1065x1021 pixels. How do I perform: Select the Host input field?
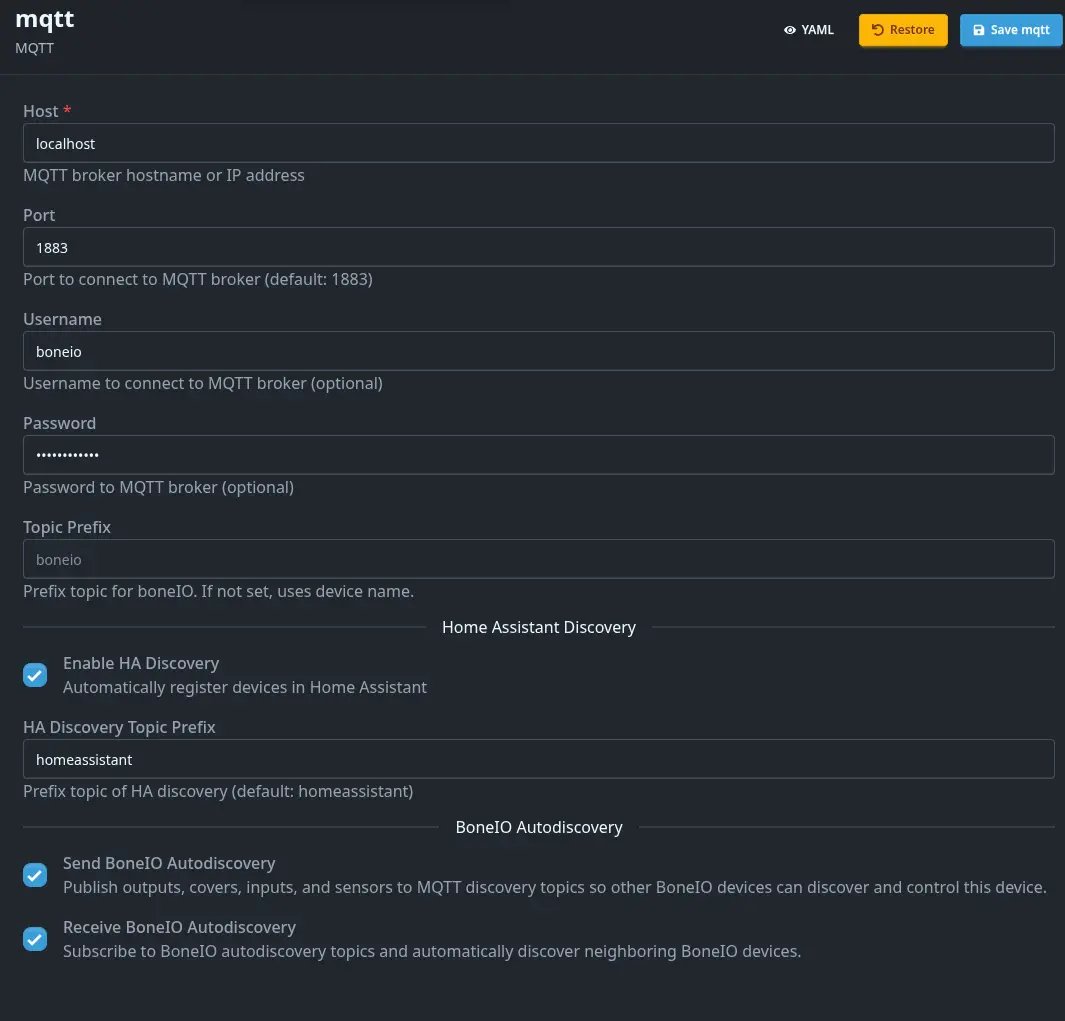pyautogui.click(x=538, y=143)
